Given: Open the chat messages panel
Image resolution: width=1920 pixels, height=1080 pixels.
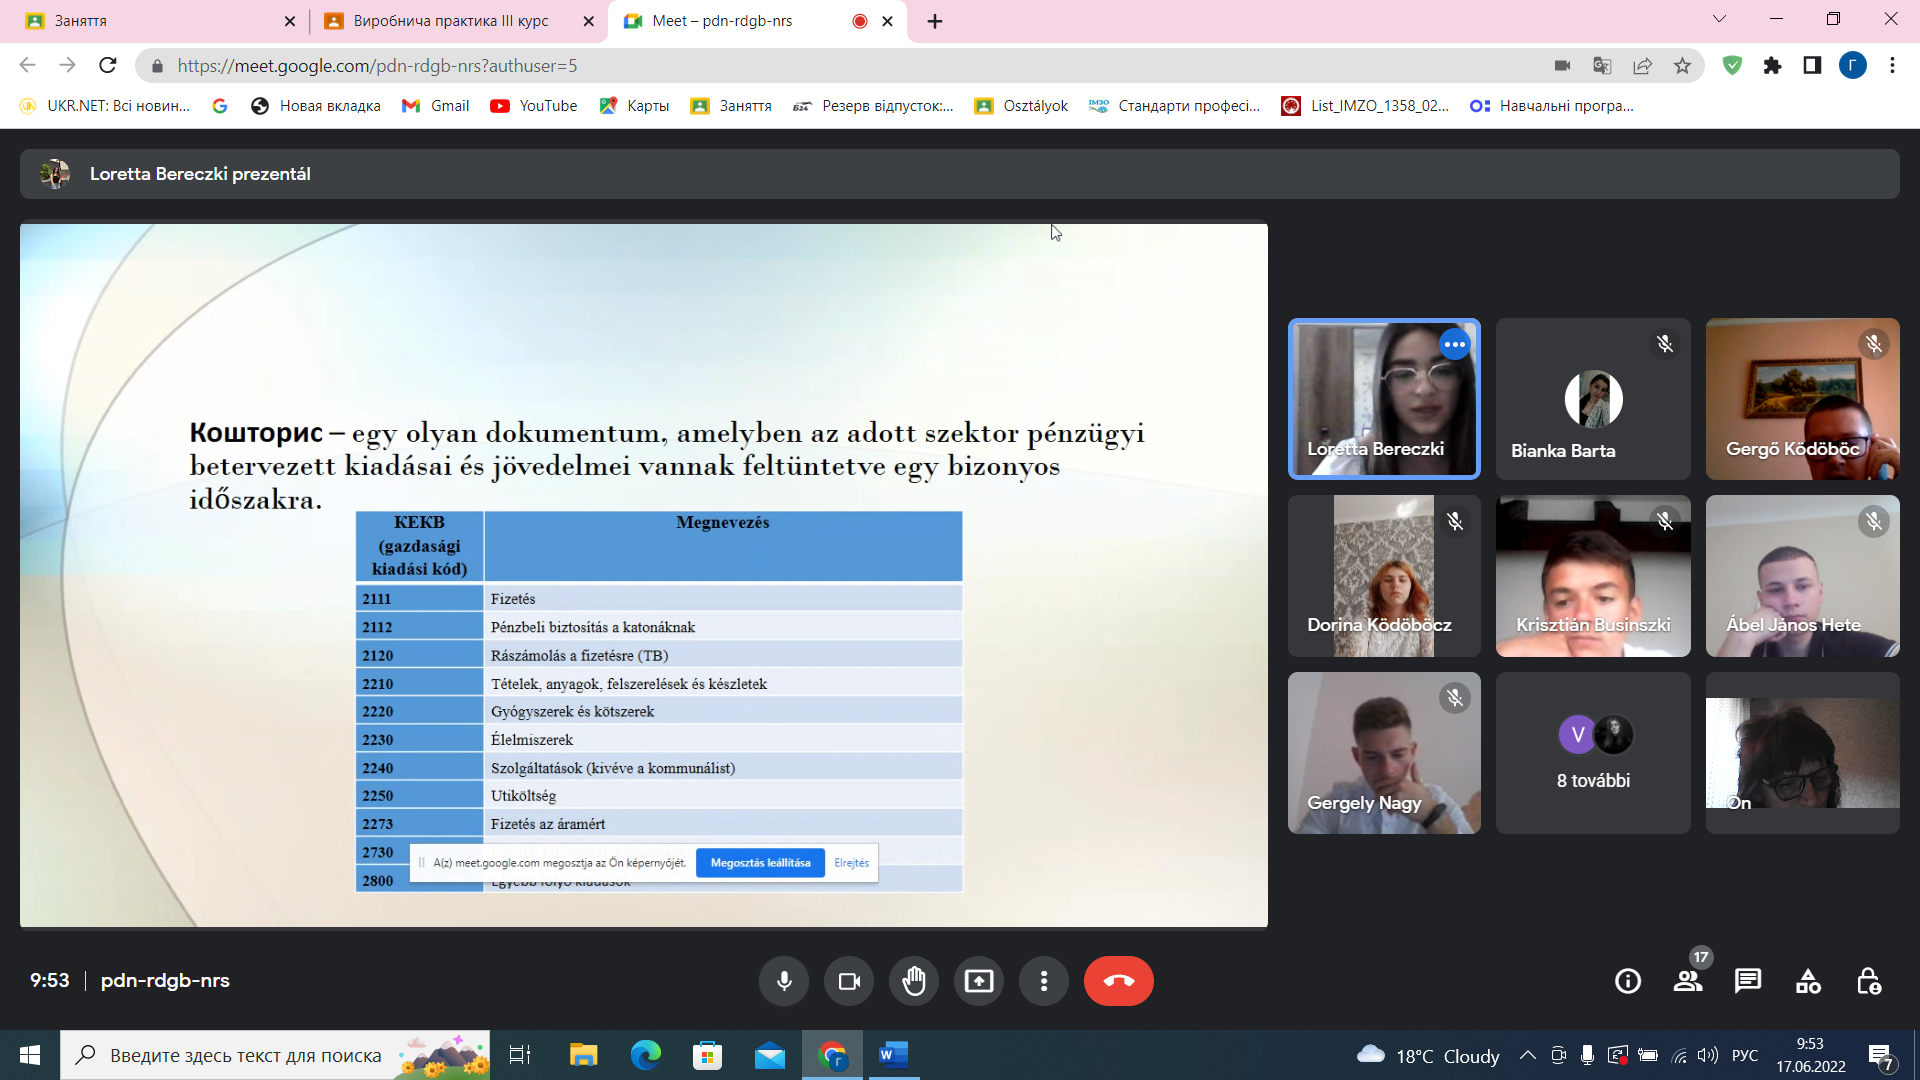Looking at the screenshot, I should click(1748, 981).
